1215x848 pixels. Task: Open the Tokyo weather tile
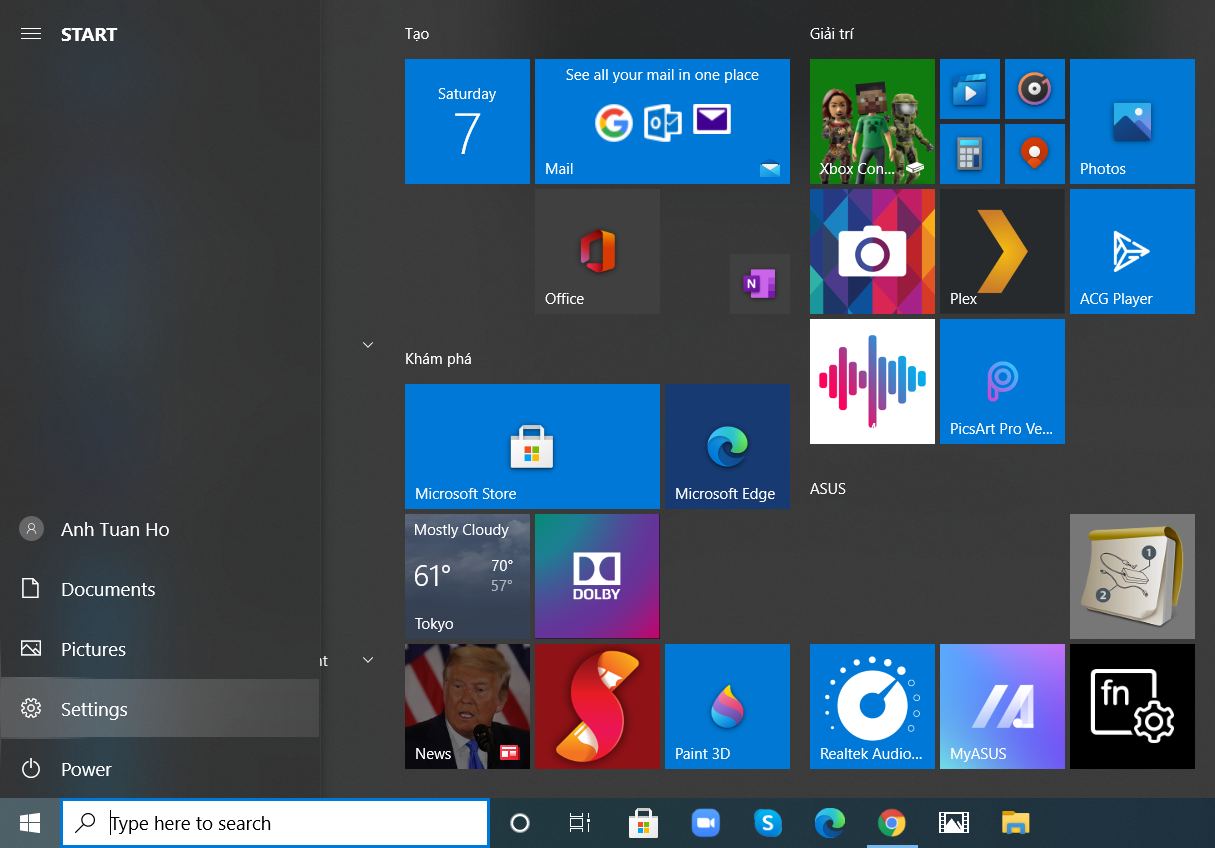click(x=467, y=576)
